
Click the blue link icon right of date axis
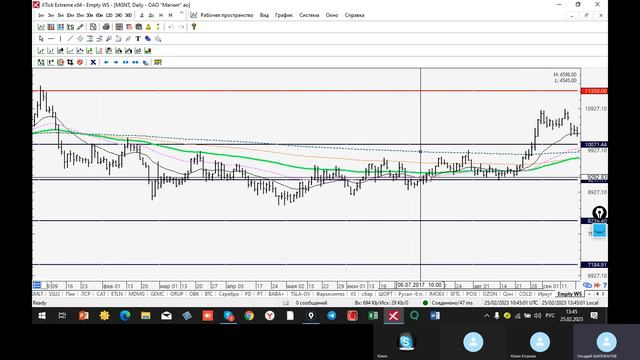pyautogui.click(x=587, y=285)
